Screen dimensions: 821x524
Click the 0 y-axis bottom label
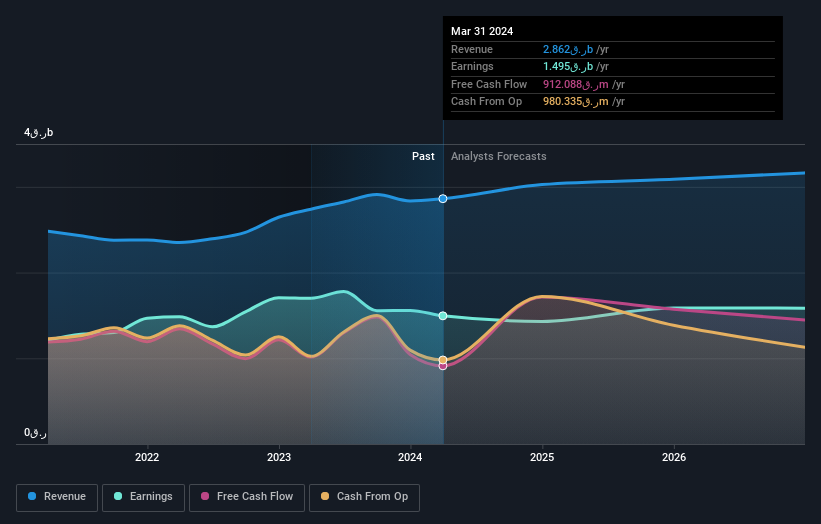click(x=35, y=433)
